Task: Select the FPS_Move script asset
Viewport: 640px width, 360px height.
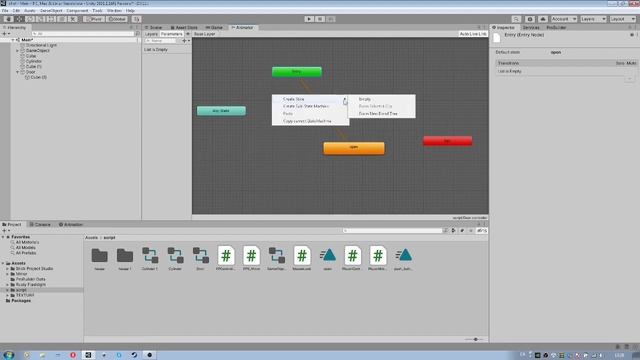Action: click(251, 258)
